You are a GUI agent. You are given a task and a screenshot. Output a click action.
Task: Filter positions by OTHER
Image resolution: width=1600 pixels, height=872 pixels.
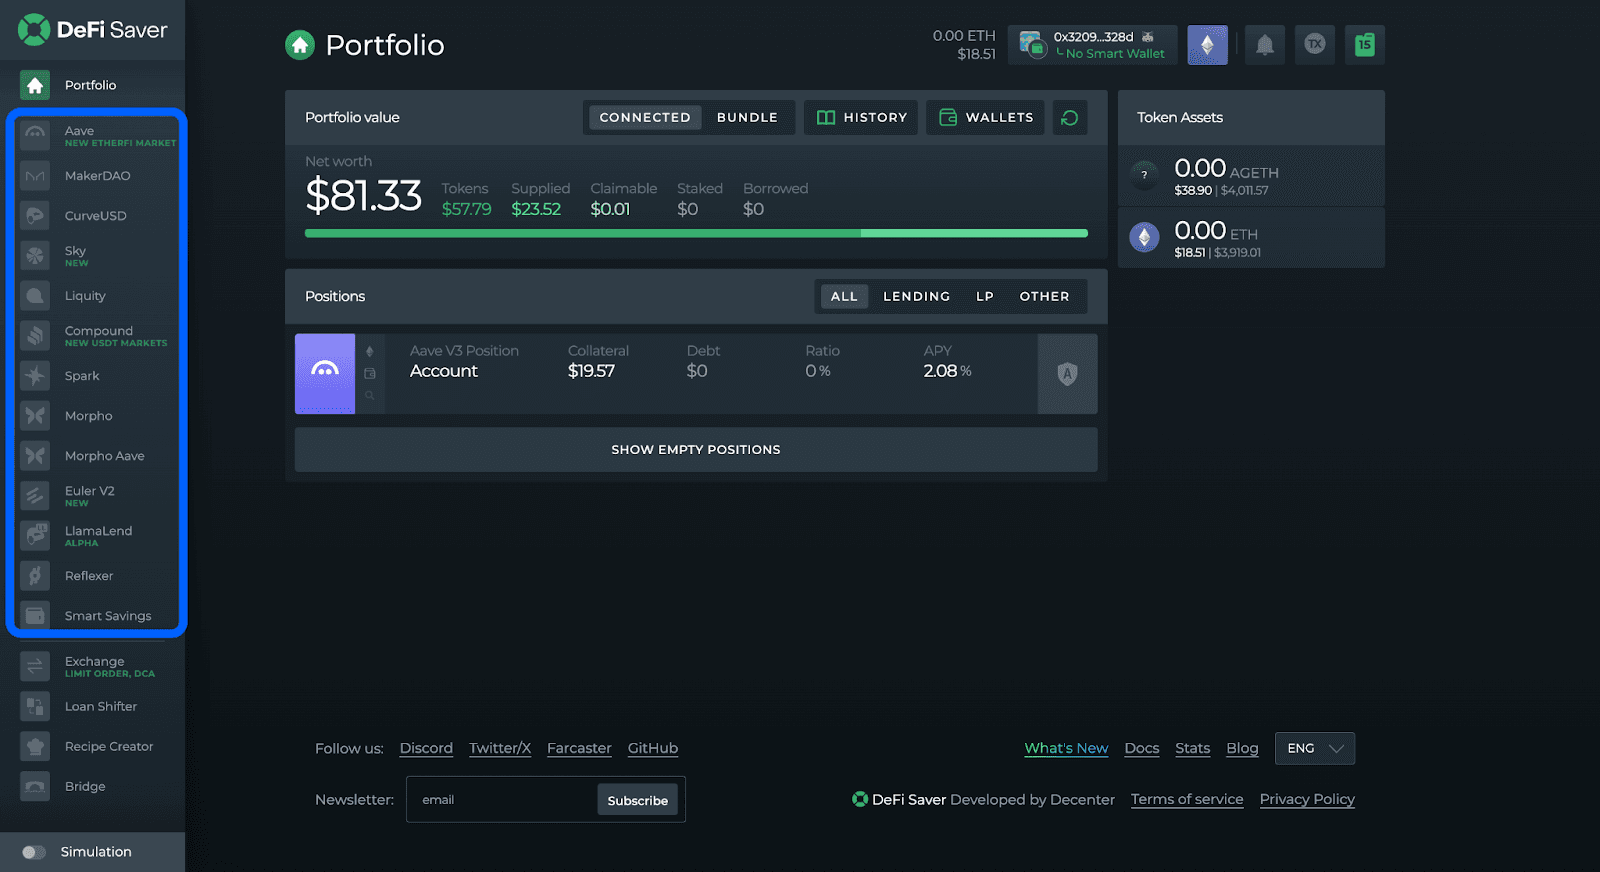[x=1045, y=296]
